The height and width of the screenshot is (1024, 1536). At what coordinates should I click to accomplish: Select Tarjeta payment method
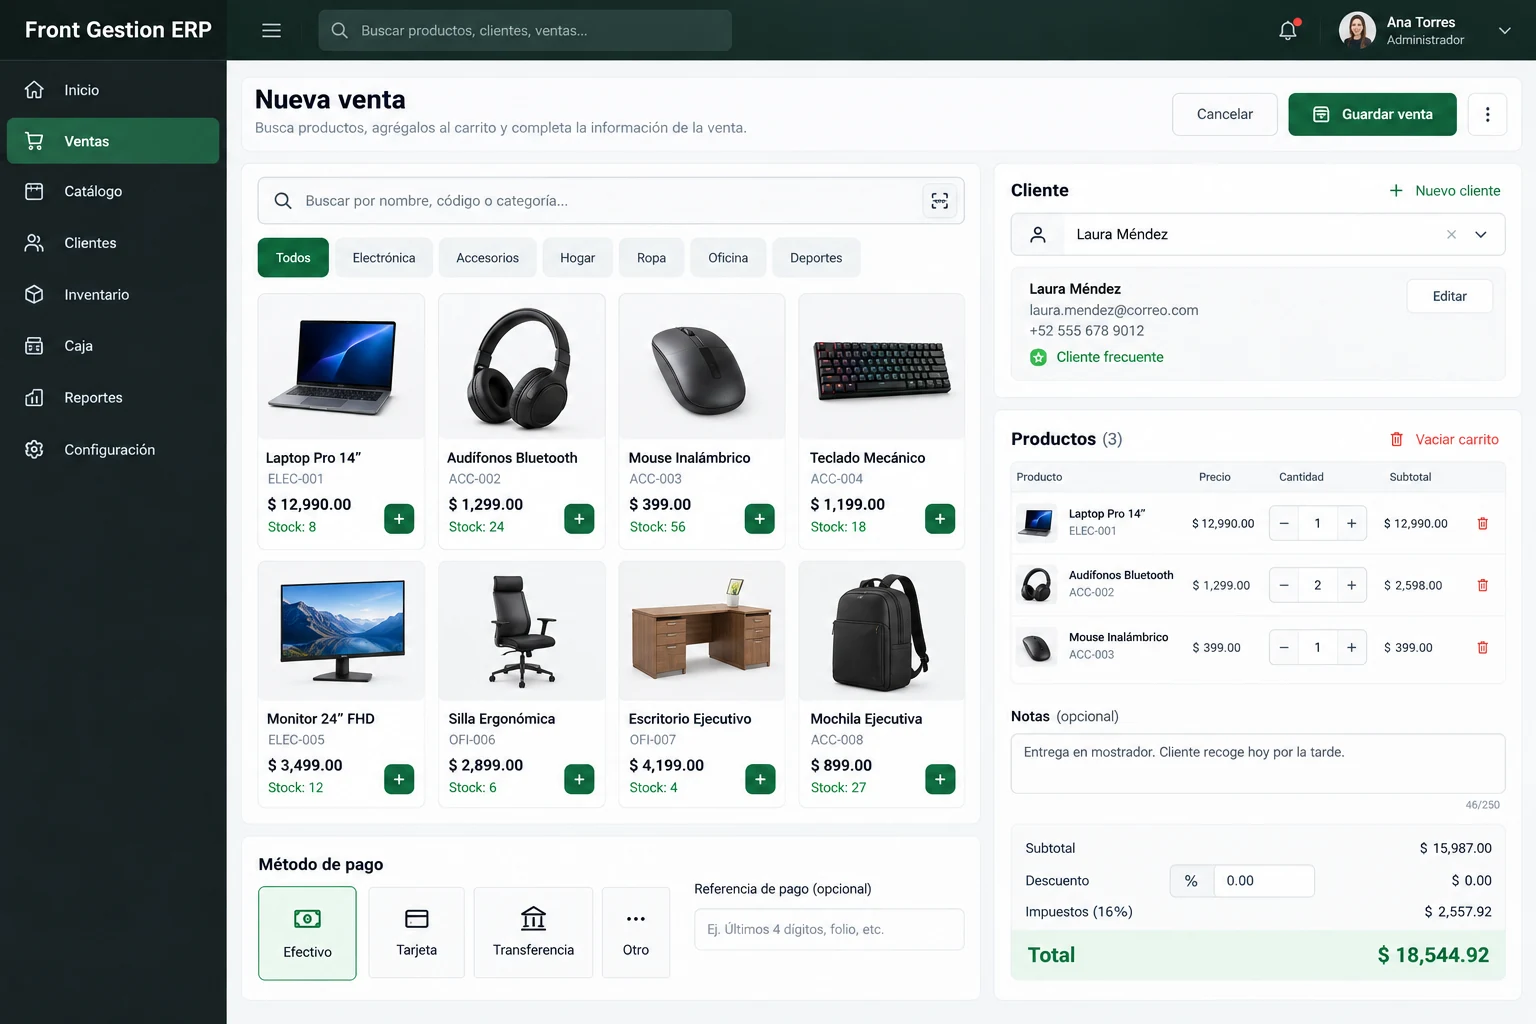tap(416, 932)
